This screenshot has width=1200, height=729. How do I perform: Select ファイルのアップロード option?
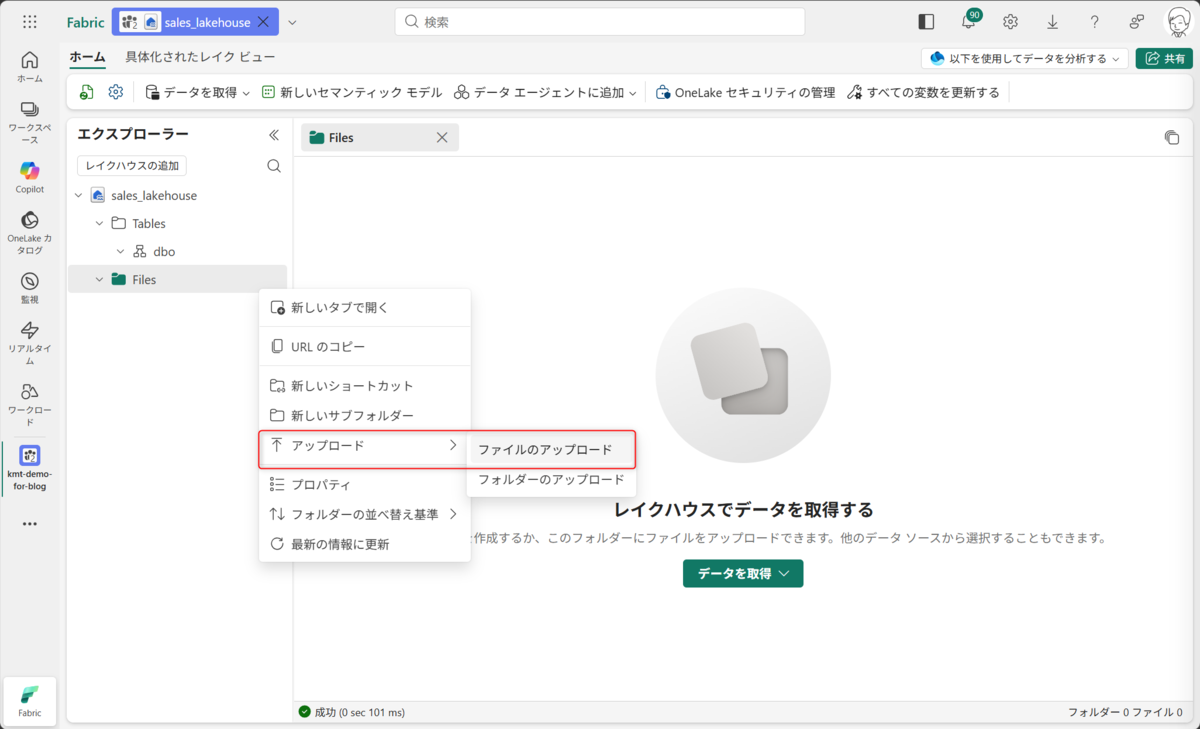tap(551, 450)
